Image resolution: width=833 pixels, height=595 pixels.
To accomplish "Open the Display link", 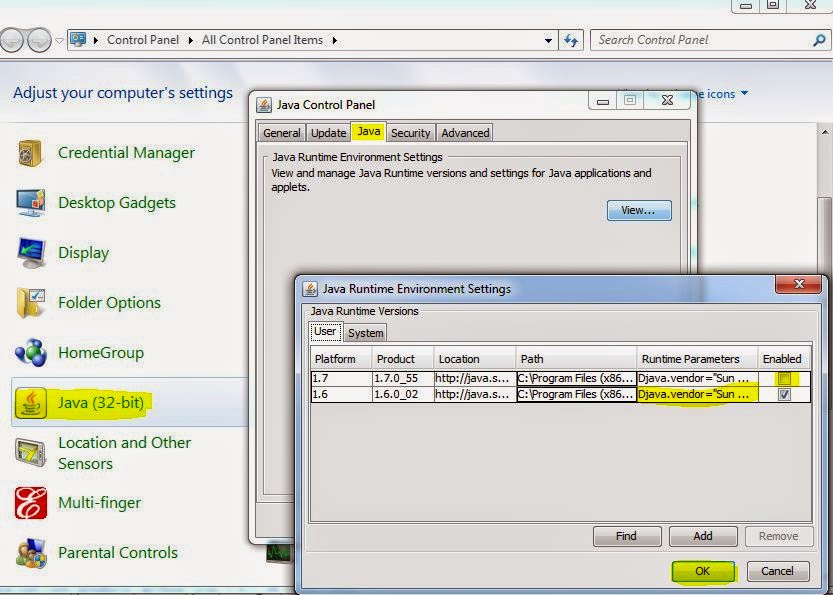I will (83, 253).
